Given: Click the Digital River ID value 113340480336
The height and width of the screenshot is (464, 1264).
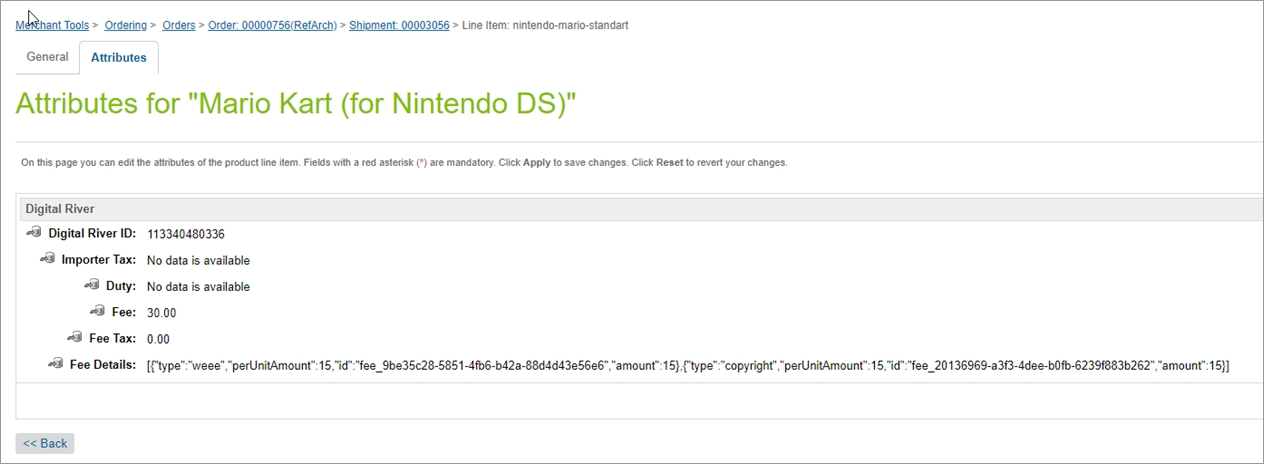Looking at the screenshot, I should 186,234.
